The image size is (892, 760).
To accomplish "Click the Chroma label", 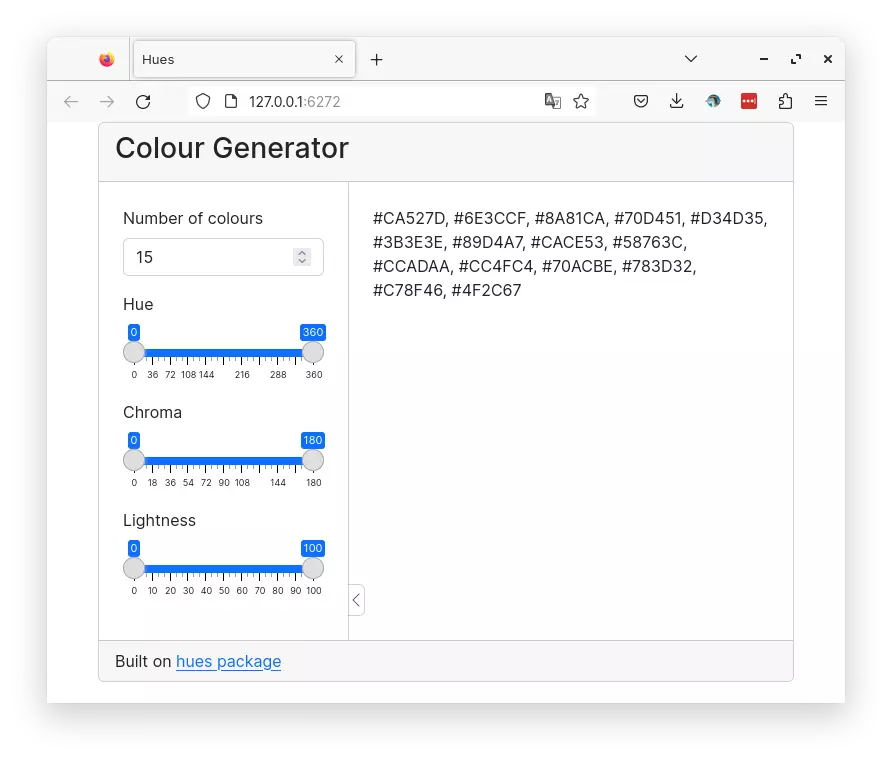I will pyautogui.click(x=152, y=412).
